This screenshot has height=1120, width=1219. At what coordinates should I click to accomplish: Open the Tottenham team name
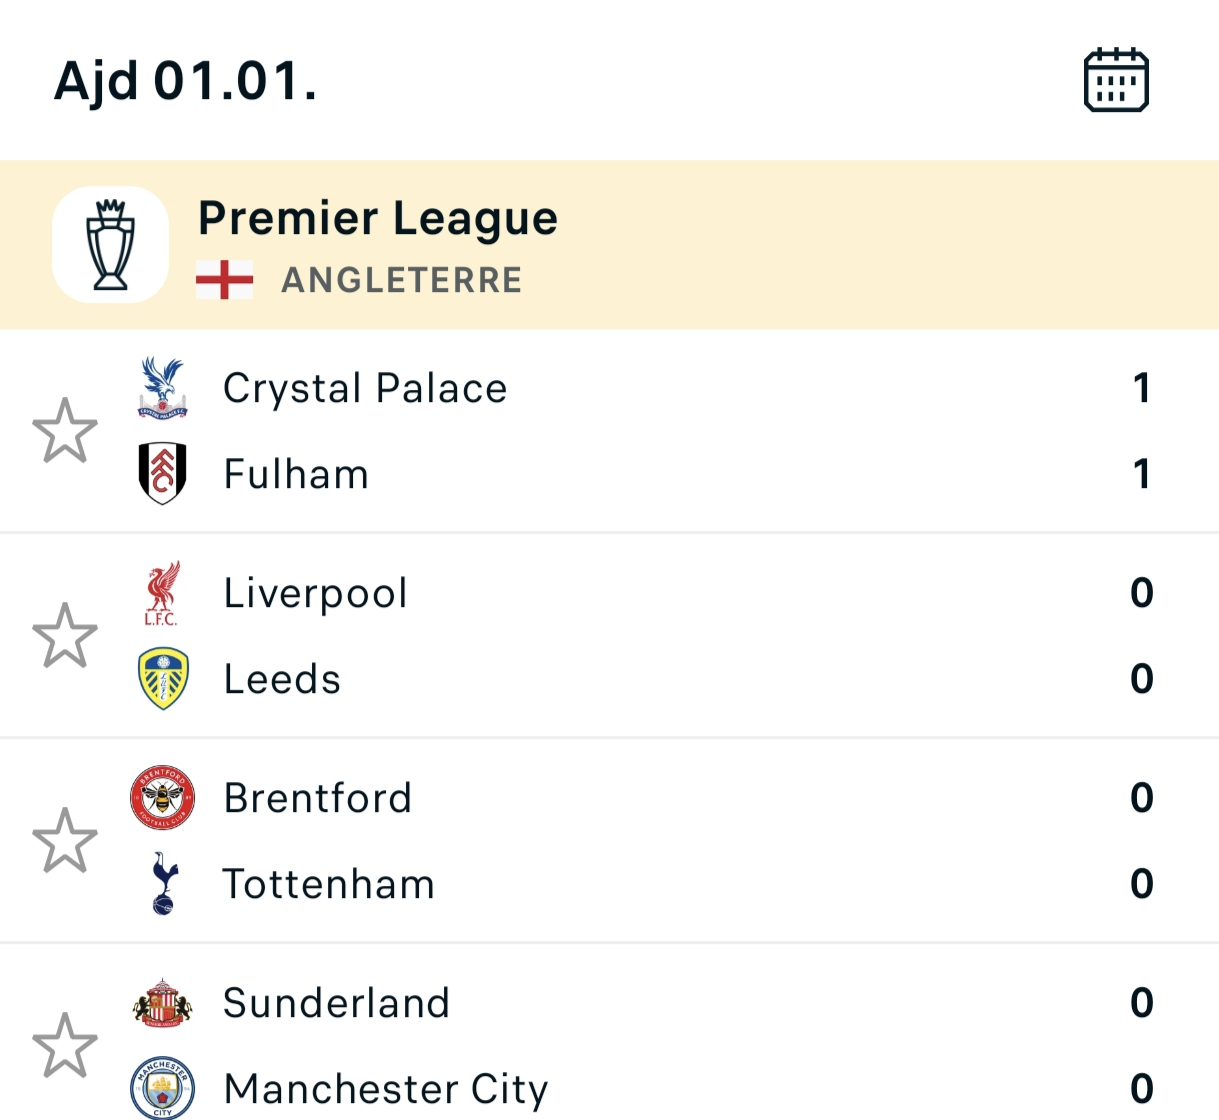(328, 884)
